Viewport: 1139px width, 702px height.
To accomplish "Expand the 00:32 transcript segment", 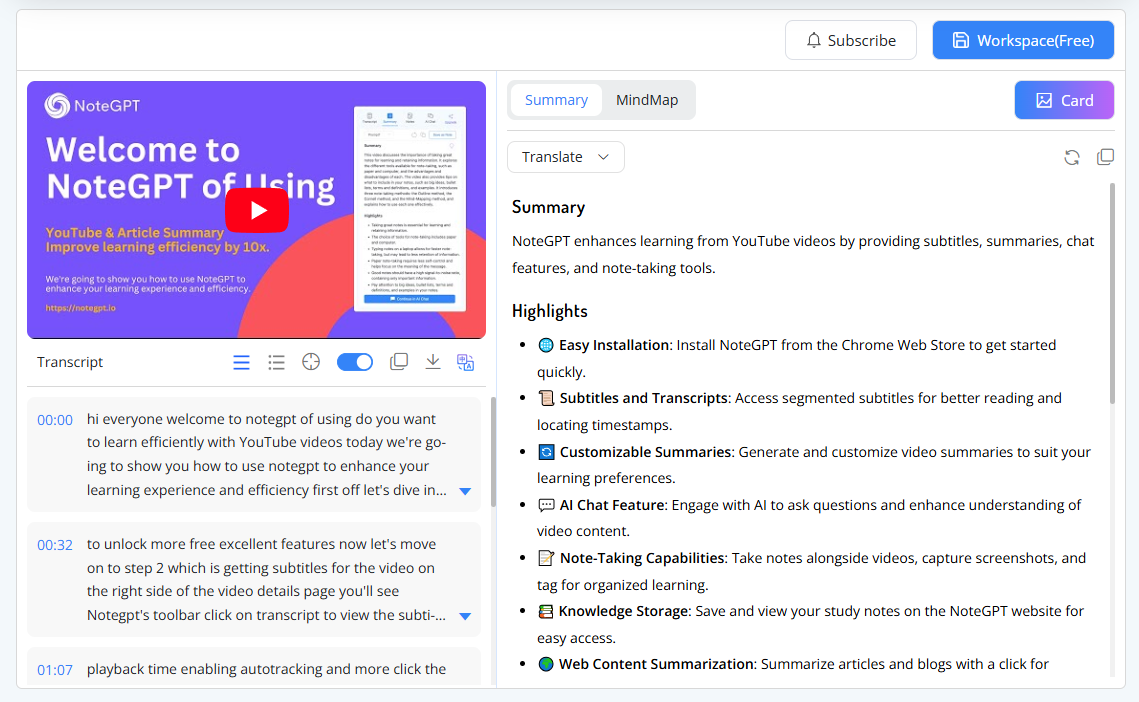I will click(x=466, y=616).
